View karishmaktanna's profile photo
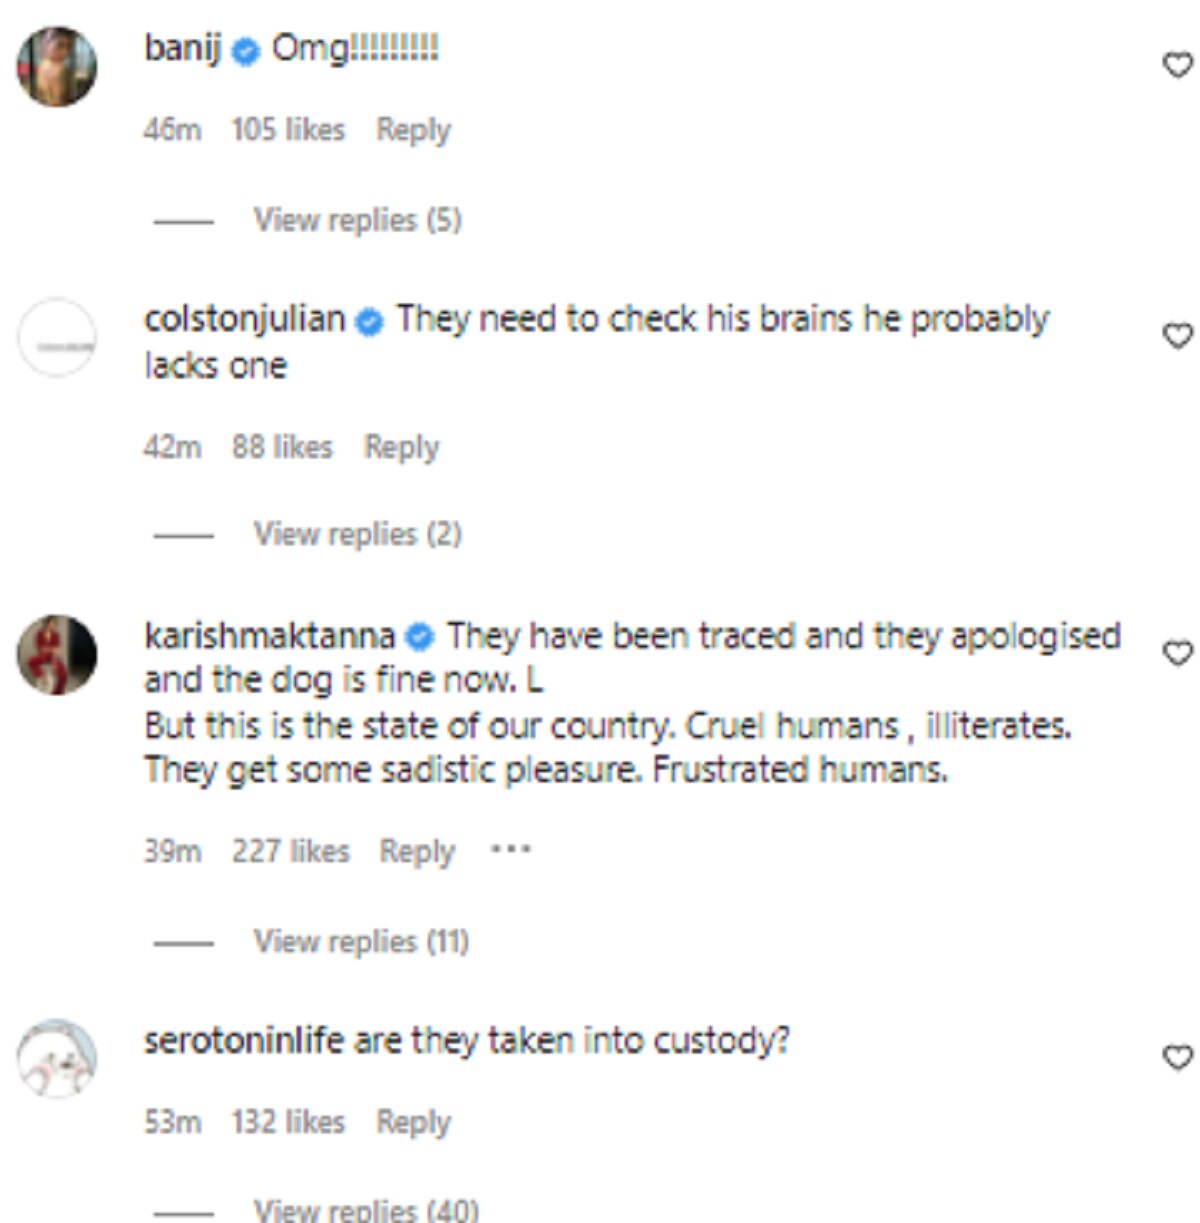This screenshot has height=1223, width=1200. [x=57, y=654]
